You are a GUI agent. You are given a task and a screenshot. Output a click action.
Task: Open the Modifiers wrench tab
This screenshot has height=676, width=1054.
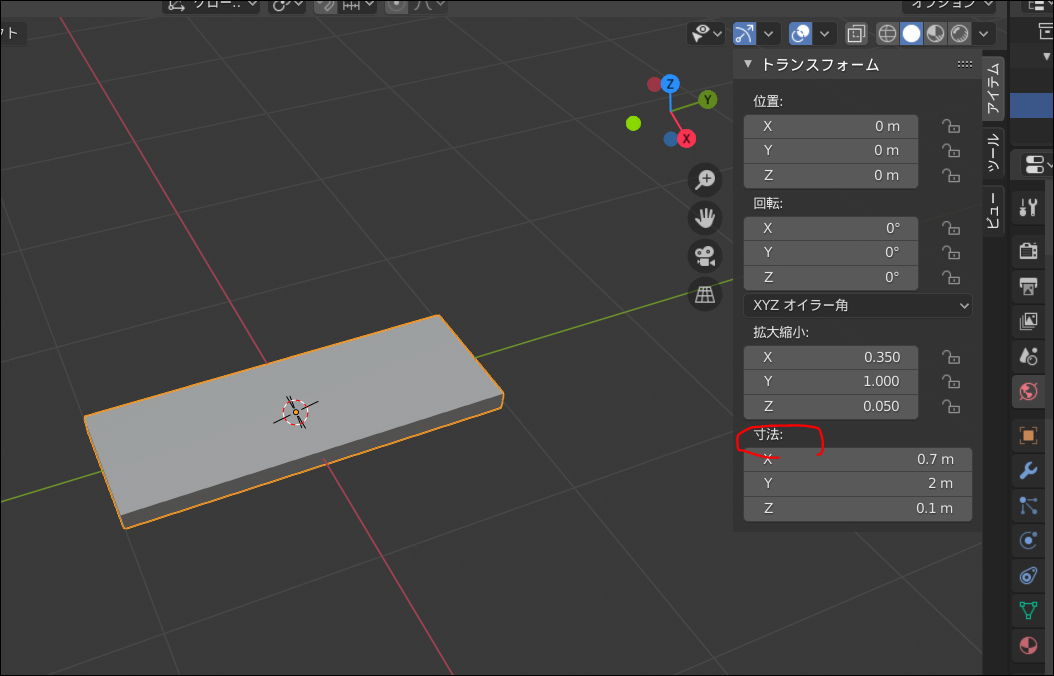pos(1028,470)
